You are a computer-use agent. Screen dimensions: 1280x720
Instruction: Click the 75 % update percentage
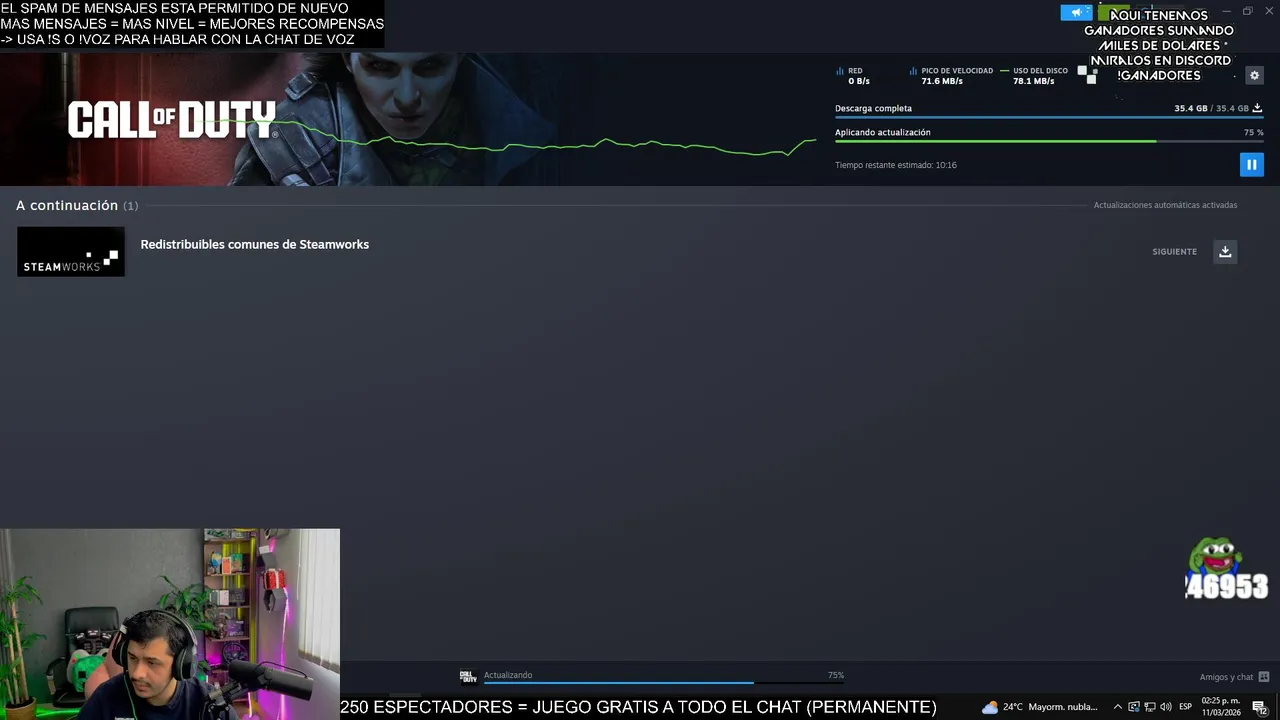(1254, 132)
